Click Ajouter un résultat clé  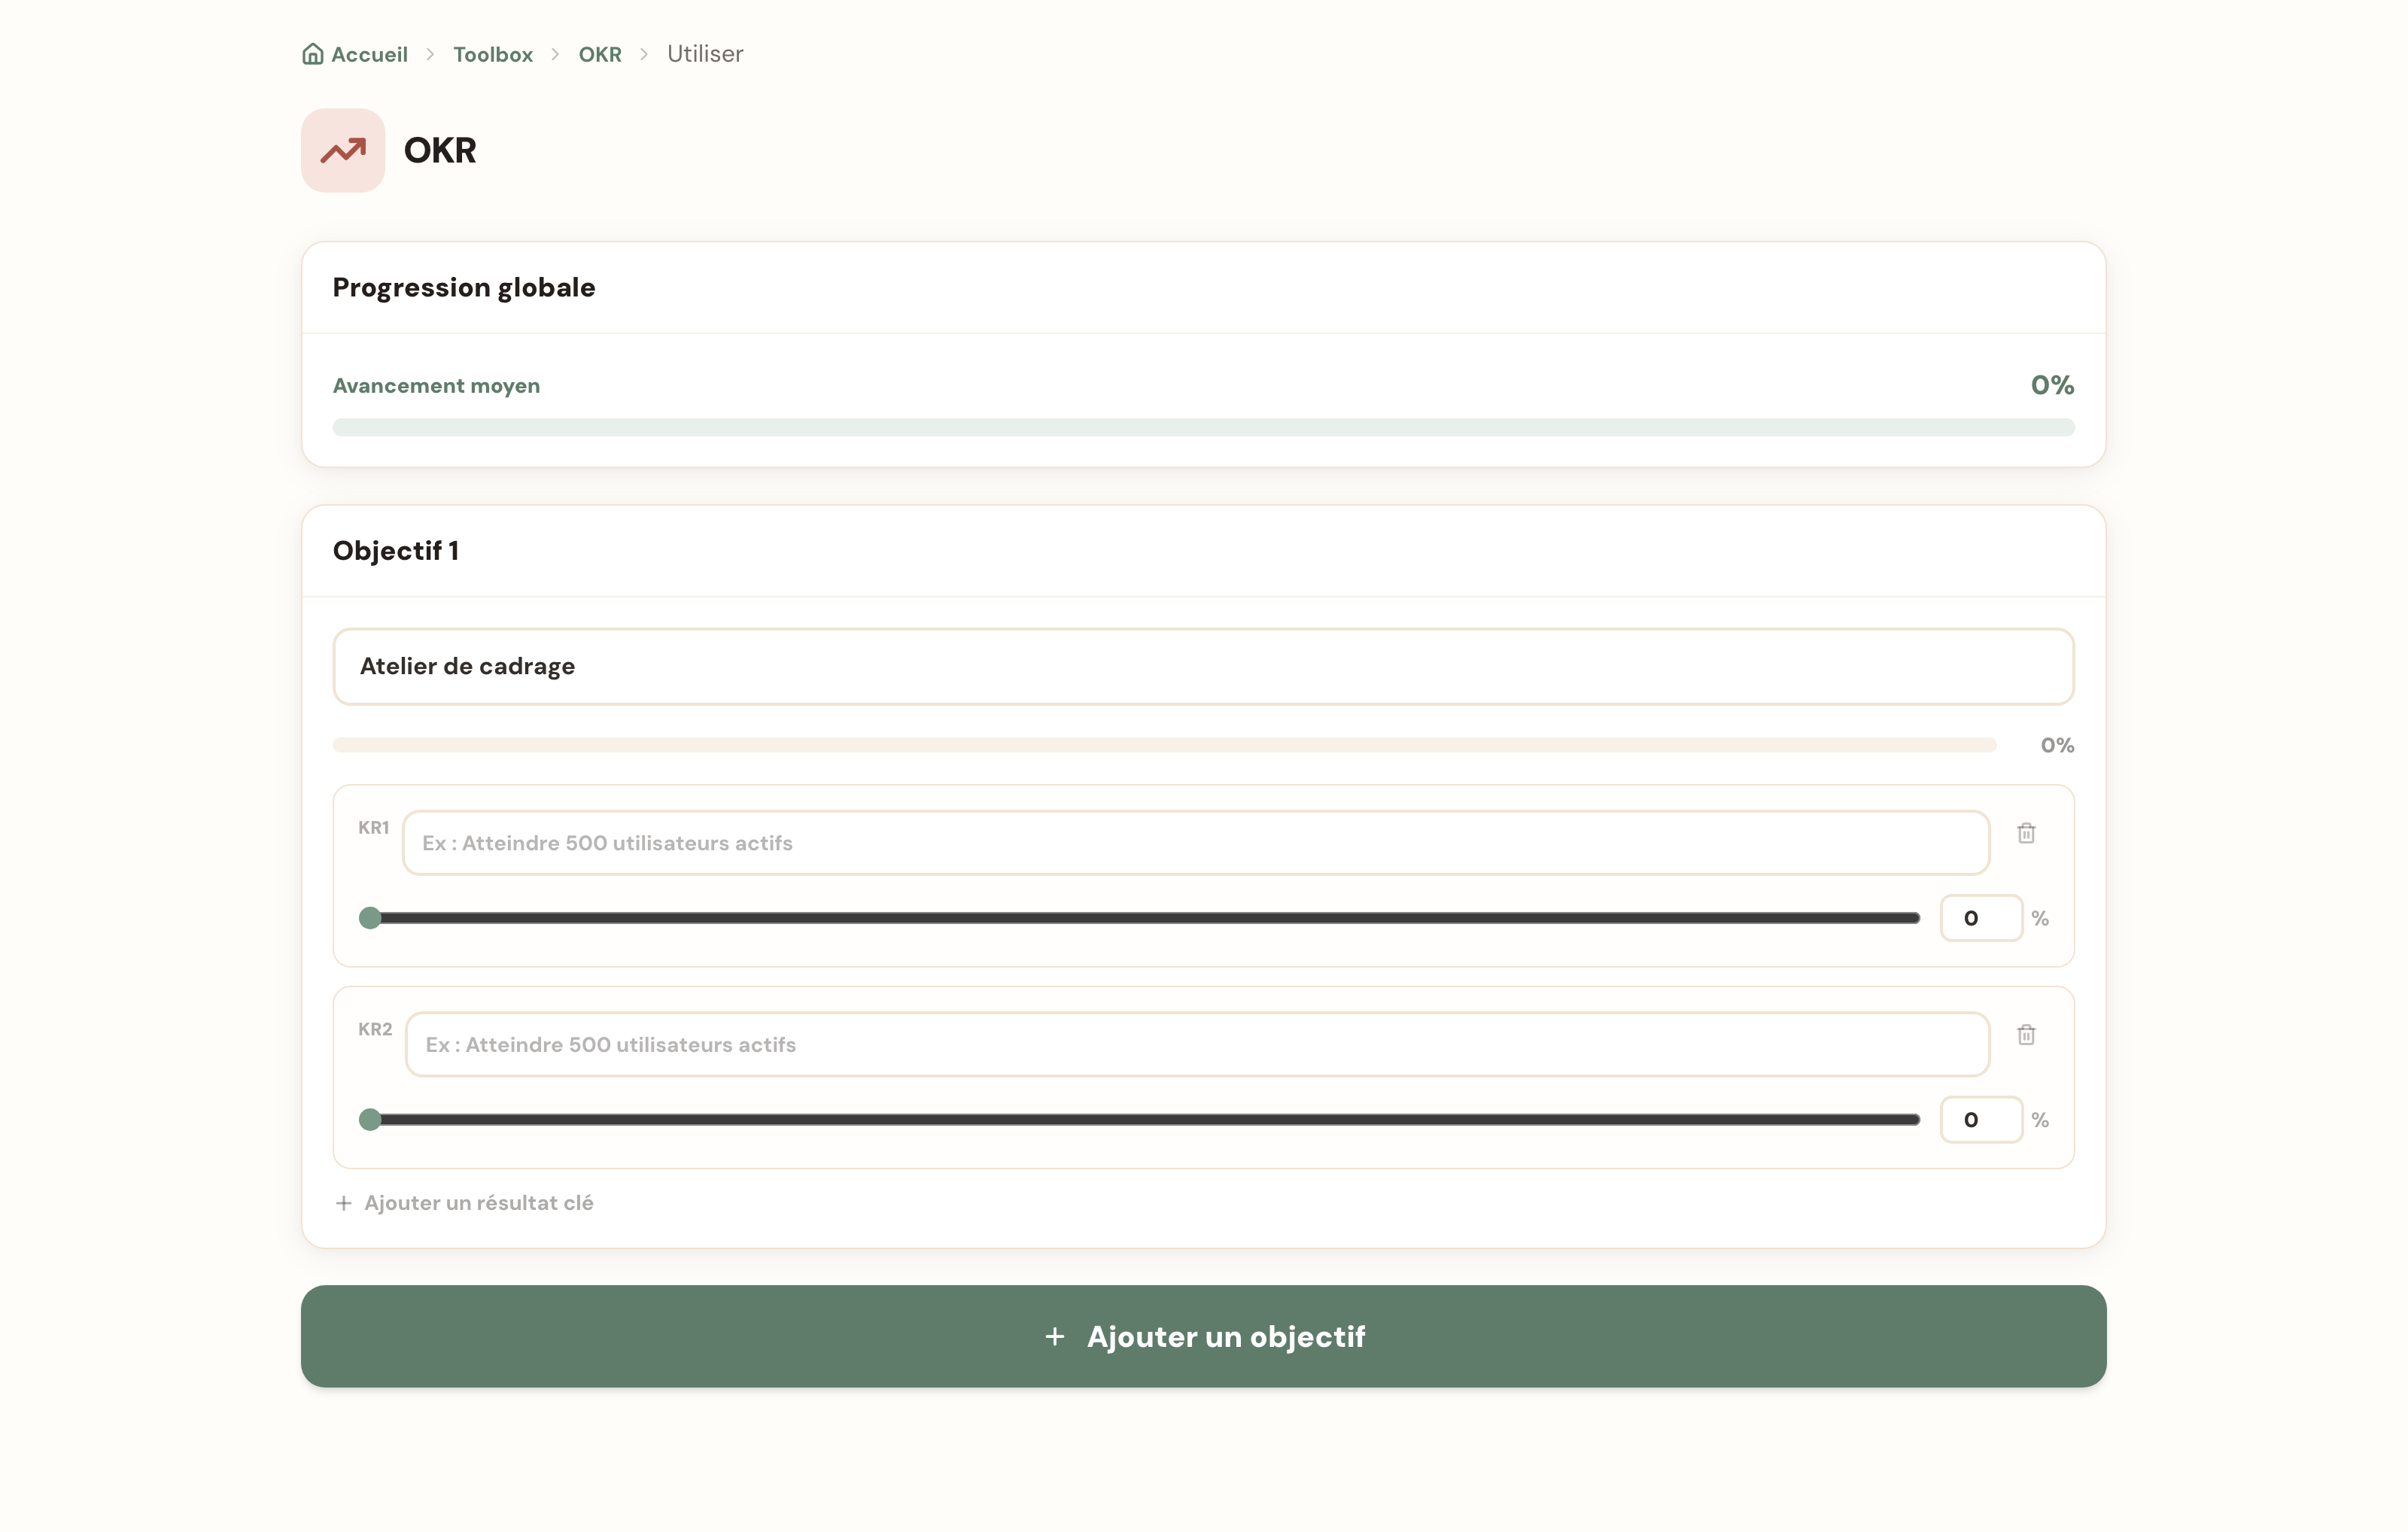point(464,1203)
